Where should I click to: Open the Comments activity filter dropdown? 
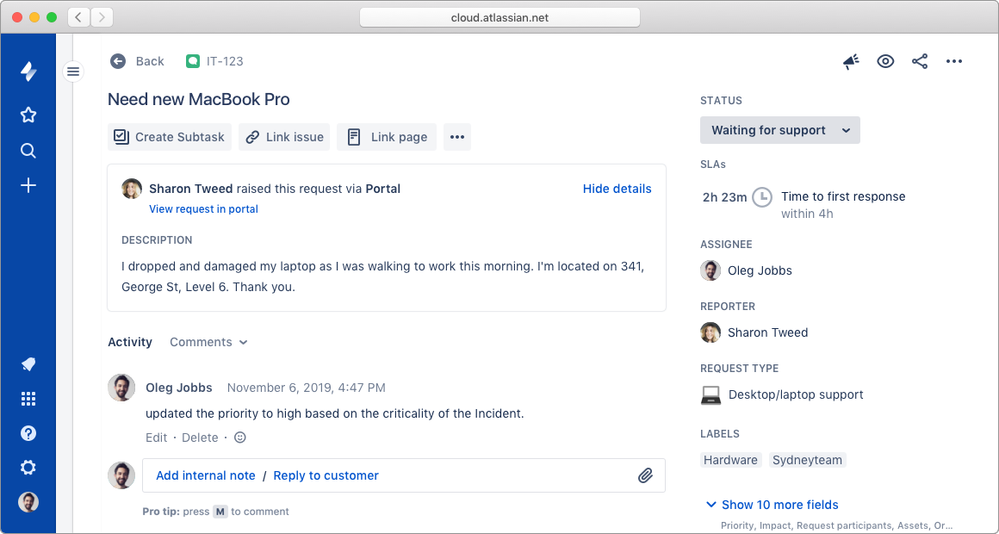pyautogui.click(x=208, y=342)
